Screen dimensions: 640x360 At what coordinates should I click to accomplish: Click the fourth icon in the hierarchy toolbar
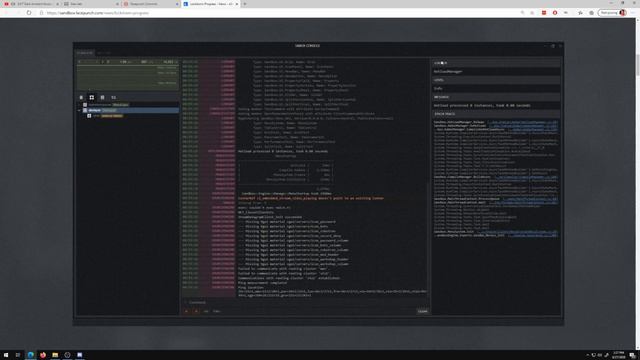pos(113,98)
